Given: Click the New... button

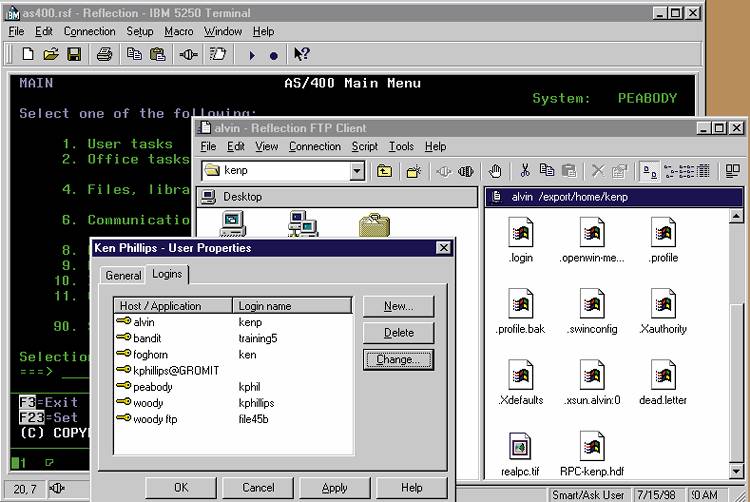Looking at the screenshot, I should pyautogui.click(x=398, y=306).
